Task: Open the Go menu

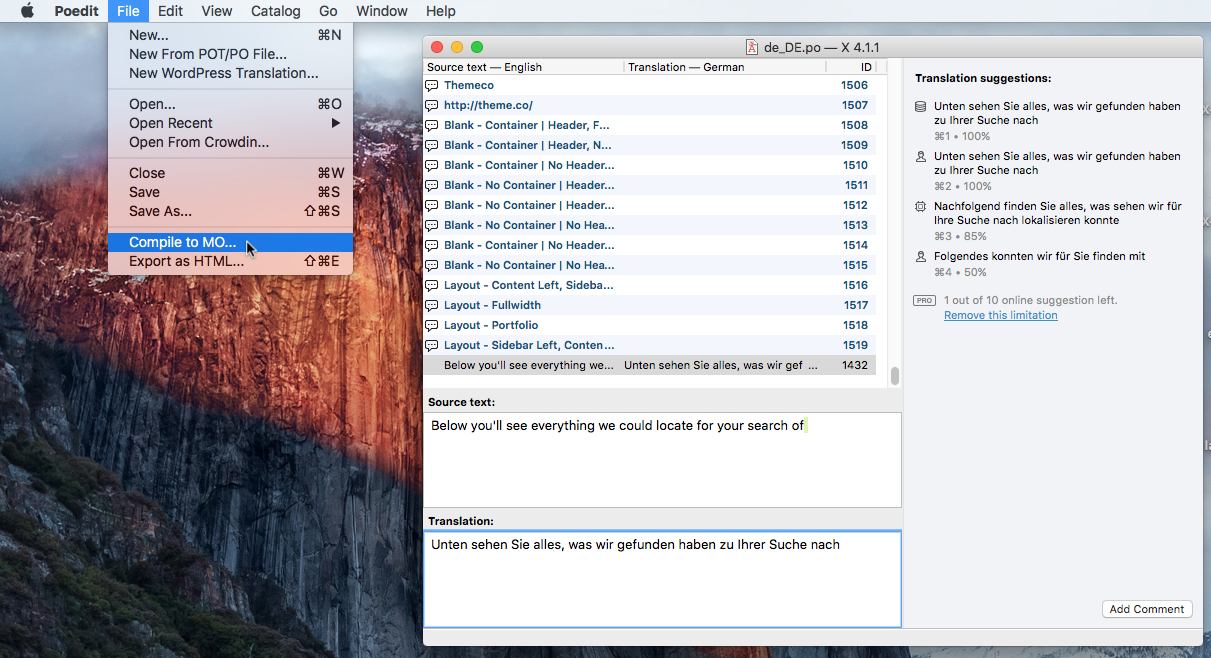Action: coord(328,11)
